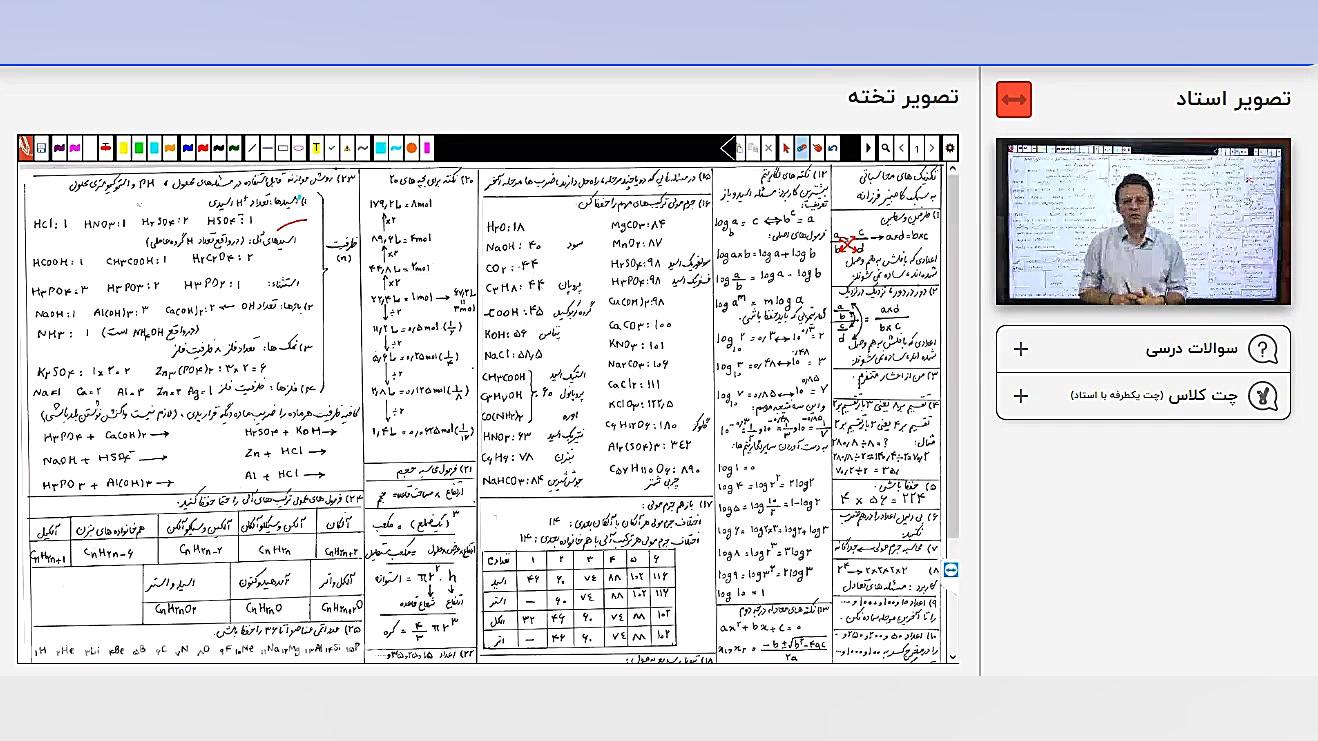1318x741 pixels.
Task: Click the copy pages icon
Action: [x=753, y=148]
